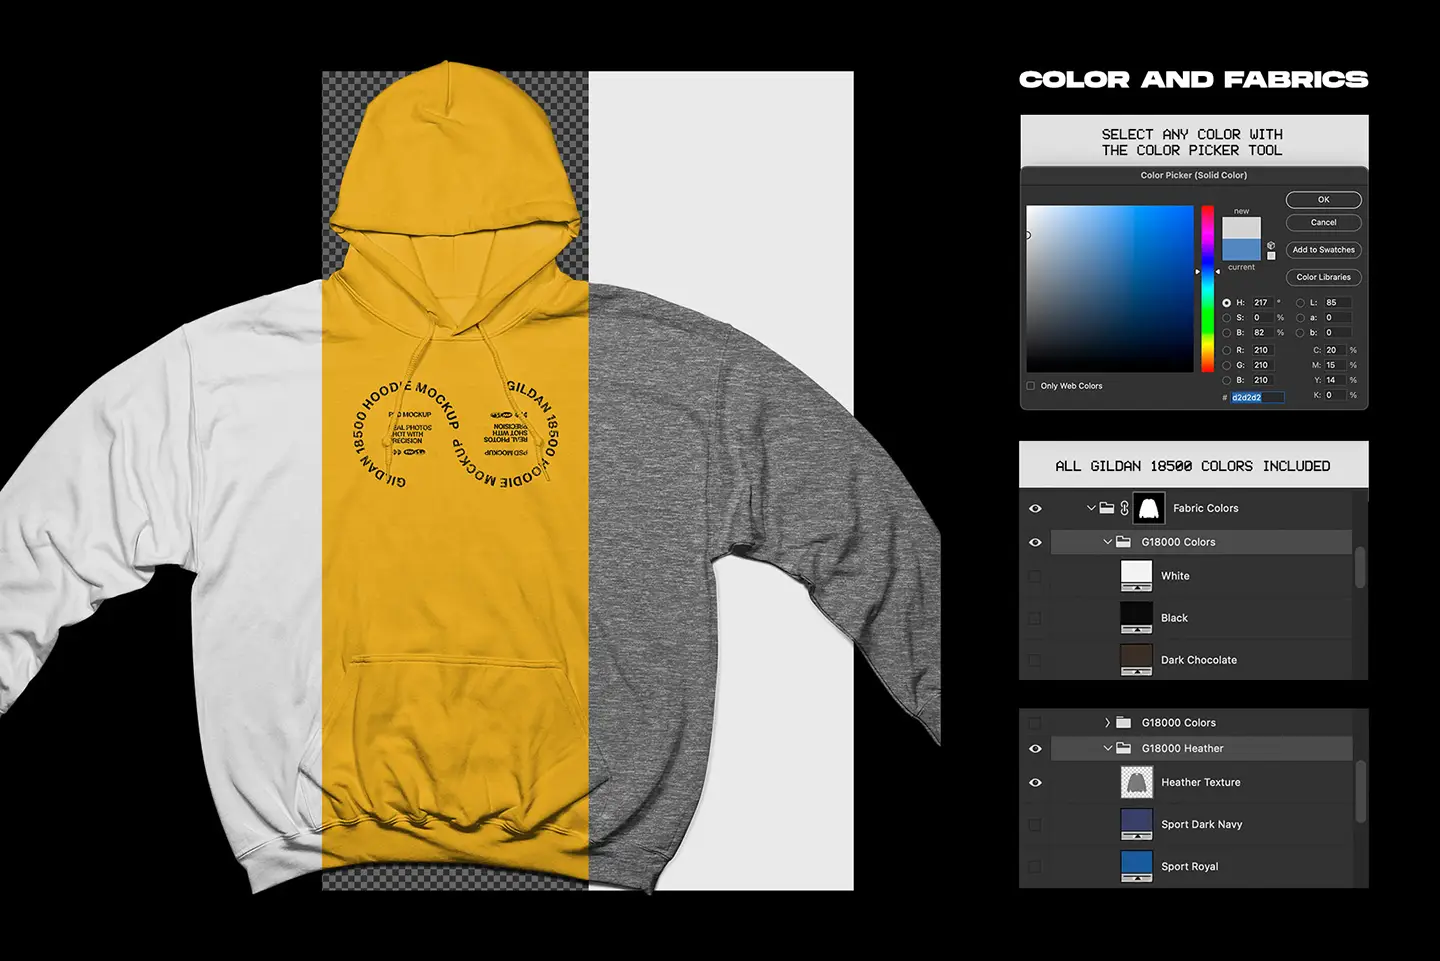This screenshot has height=961, width=1440.
Task: Open Color Libraries
Action: 1323,277
